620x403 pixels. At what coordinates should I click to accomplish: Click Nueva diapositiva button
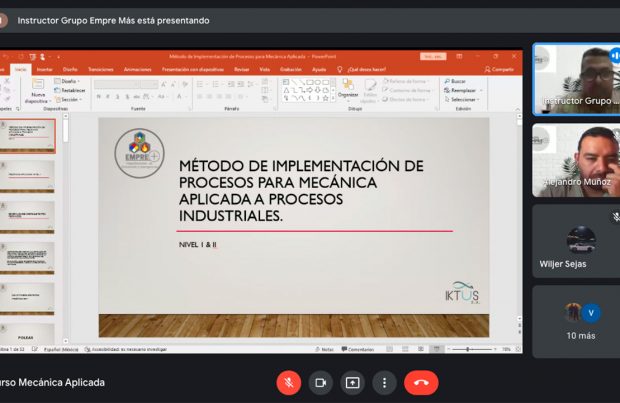(x=38, y=91)
